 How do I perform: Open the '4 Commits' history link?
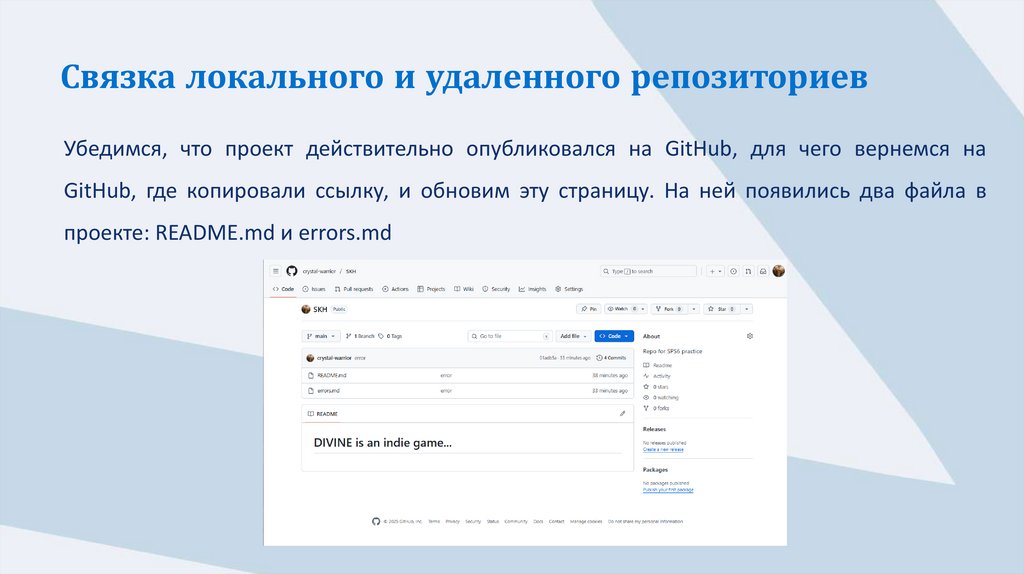(611, 358)
